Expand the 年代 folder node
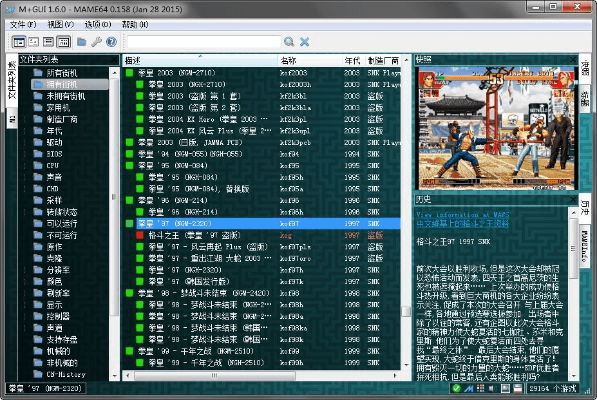Image resolution: width=597 pixels, height=400 pixels. click(25, 131)
